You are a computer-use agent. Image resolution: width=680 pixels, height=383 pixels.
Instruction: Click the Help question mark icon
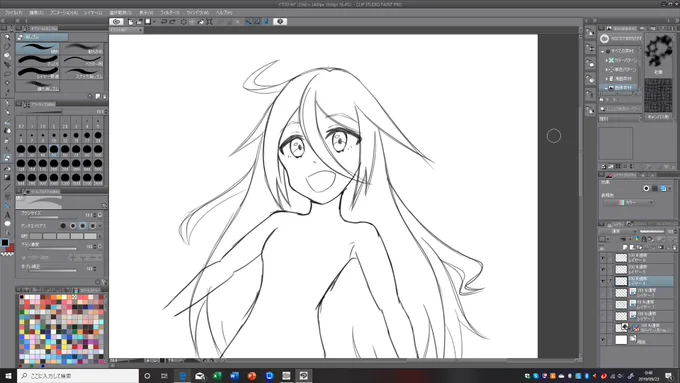point(280,22)
